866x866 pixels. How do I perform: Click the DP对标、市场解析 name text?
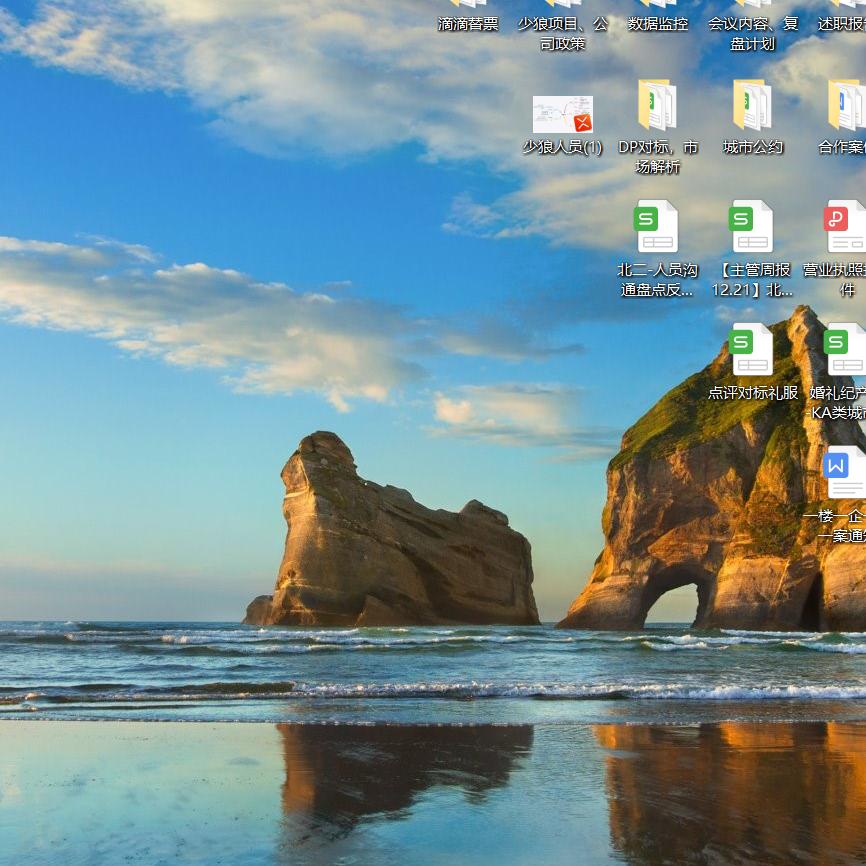(657, 157)
